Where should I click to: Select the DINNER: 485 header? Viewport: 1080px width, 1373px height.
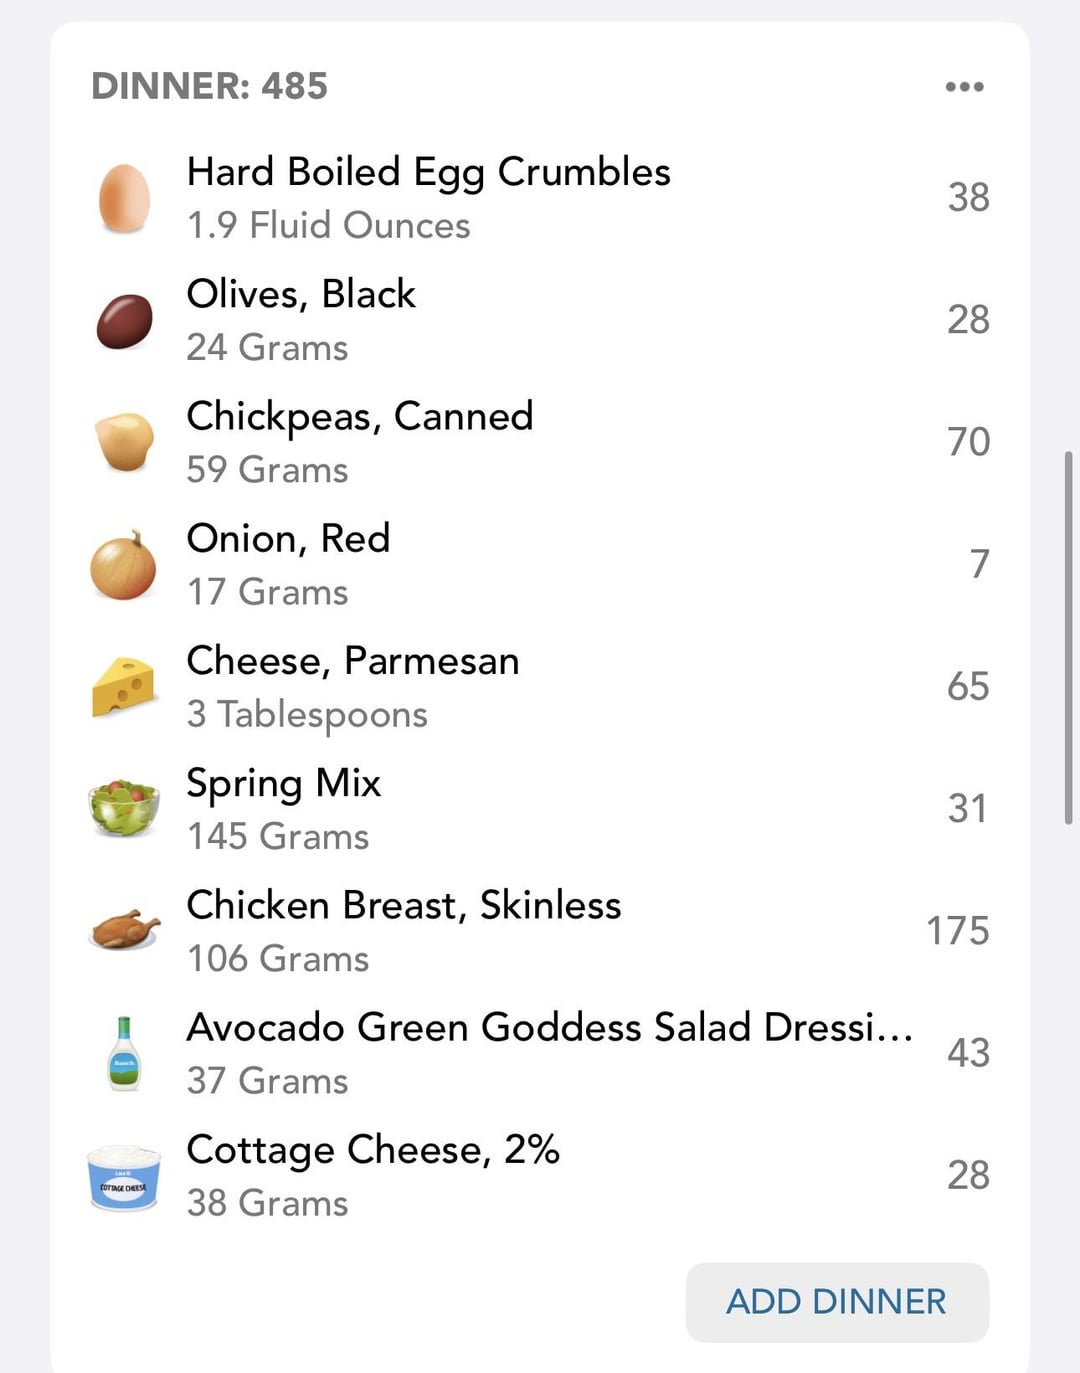pyautogui.click(x=209, y=86)
